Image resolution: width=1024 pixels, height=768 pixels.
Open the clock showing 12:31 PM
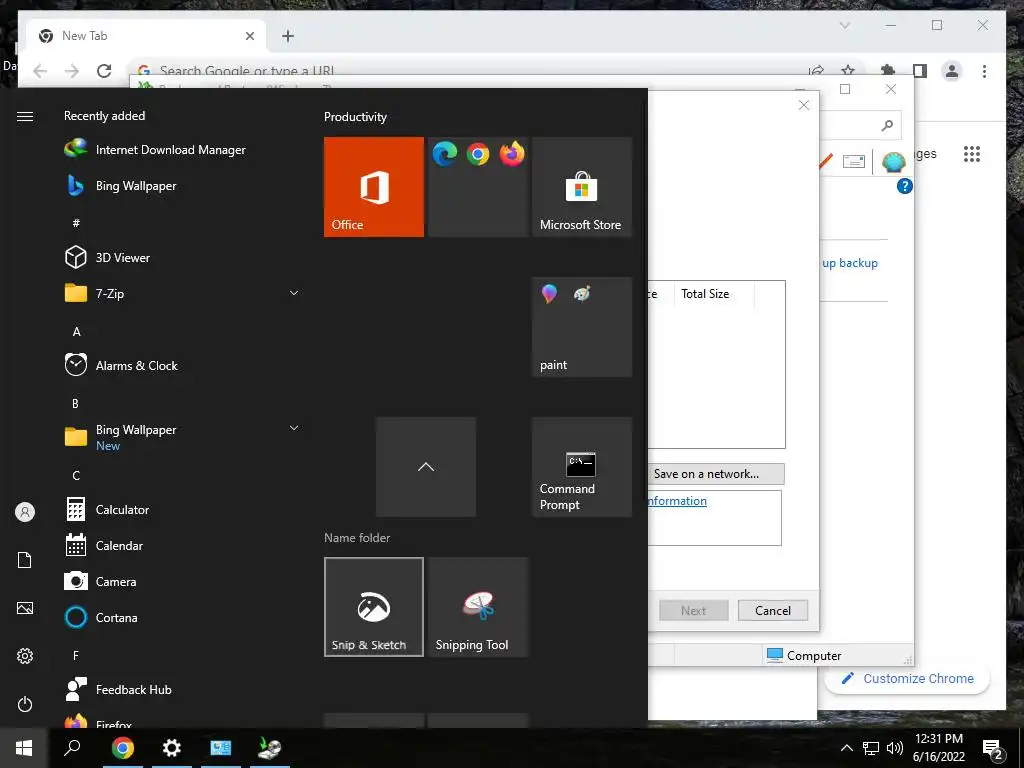(x=938, y=748)
